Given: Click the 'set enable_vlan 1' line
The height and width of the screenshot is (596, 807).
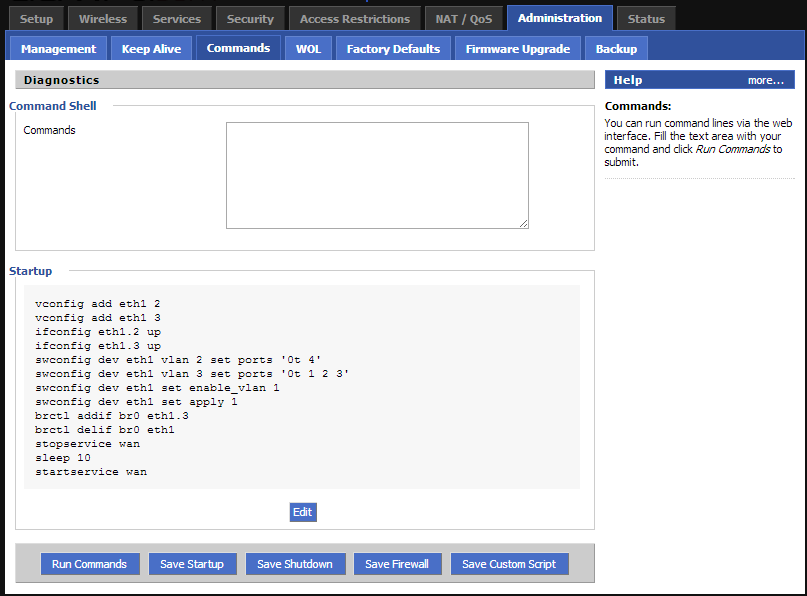Looking at the screenshot, I should [x=157, y=388].
